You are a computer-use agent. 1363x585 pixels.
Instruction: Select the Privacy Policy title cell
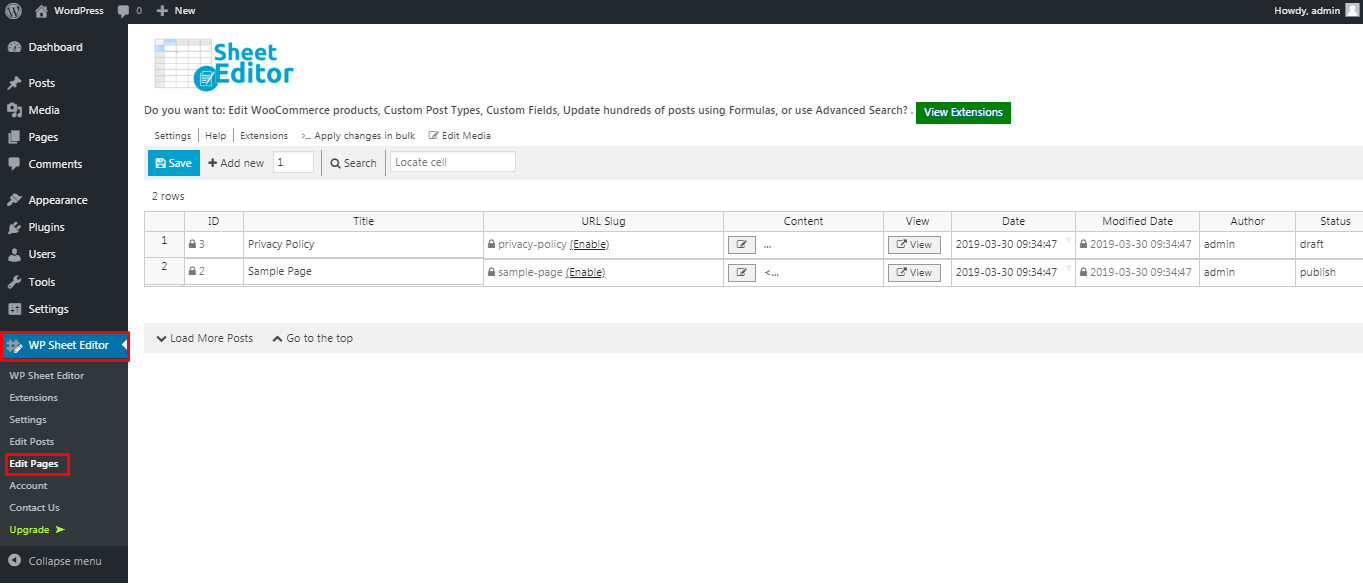pyautogui.click(x=363, y=244)
